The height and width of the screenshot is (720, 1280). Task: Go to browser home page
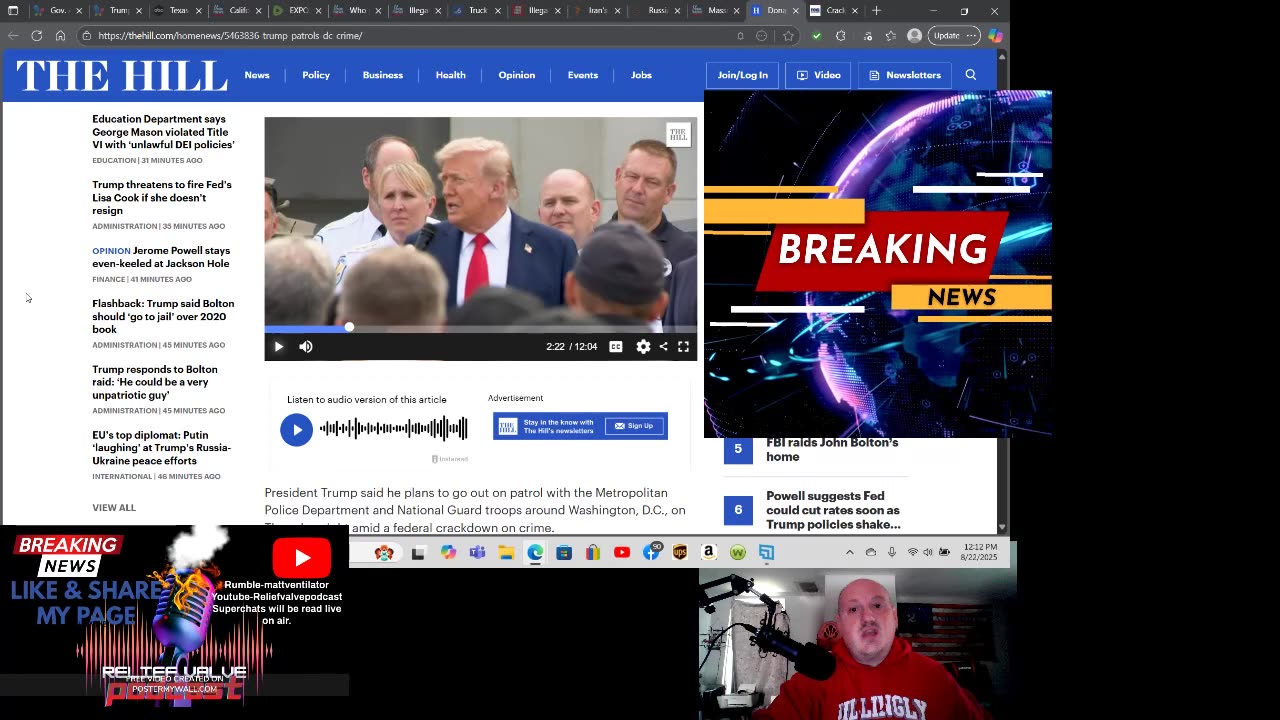point(60,36)
